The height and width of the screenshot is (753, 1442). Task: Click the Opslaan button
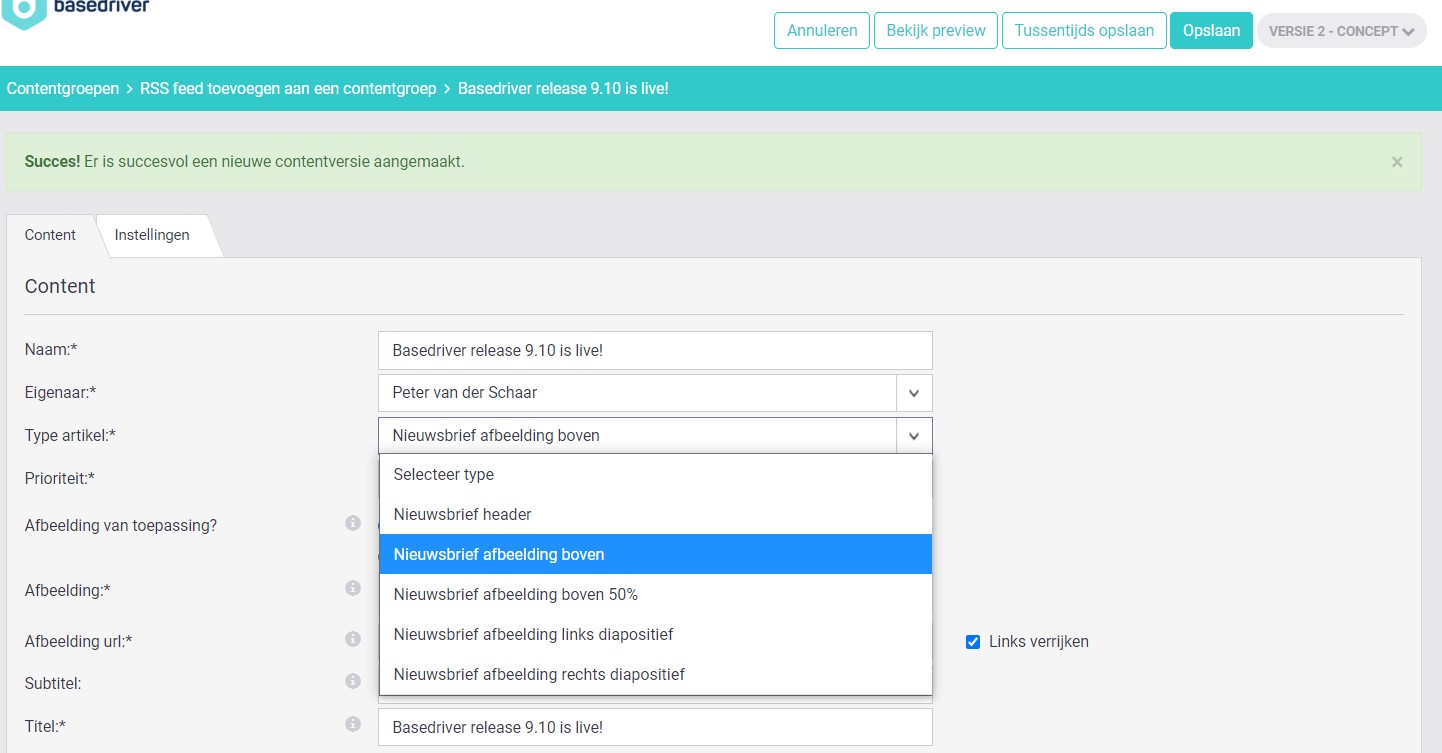pyautogui.click(x=1211, y=30)
